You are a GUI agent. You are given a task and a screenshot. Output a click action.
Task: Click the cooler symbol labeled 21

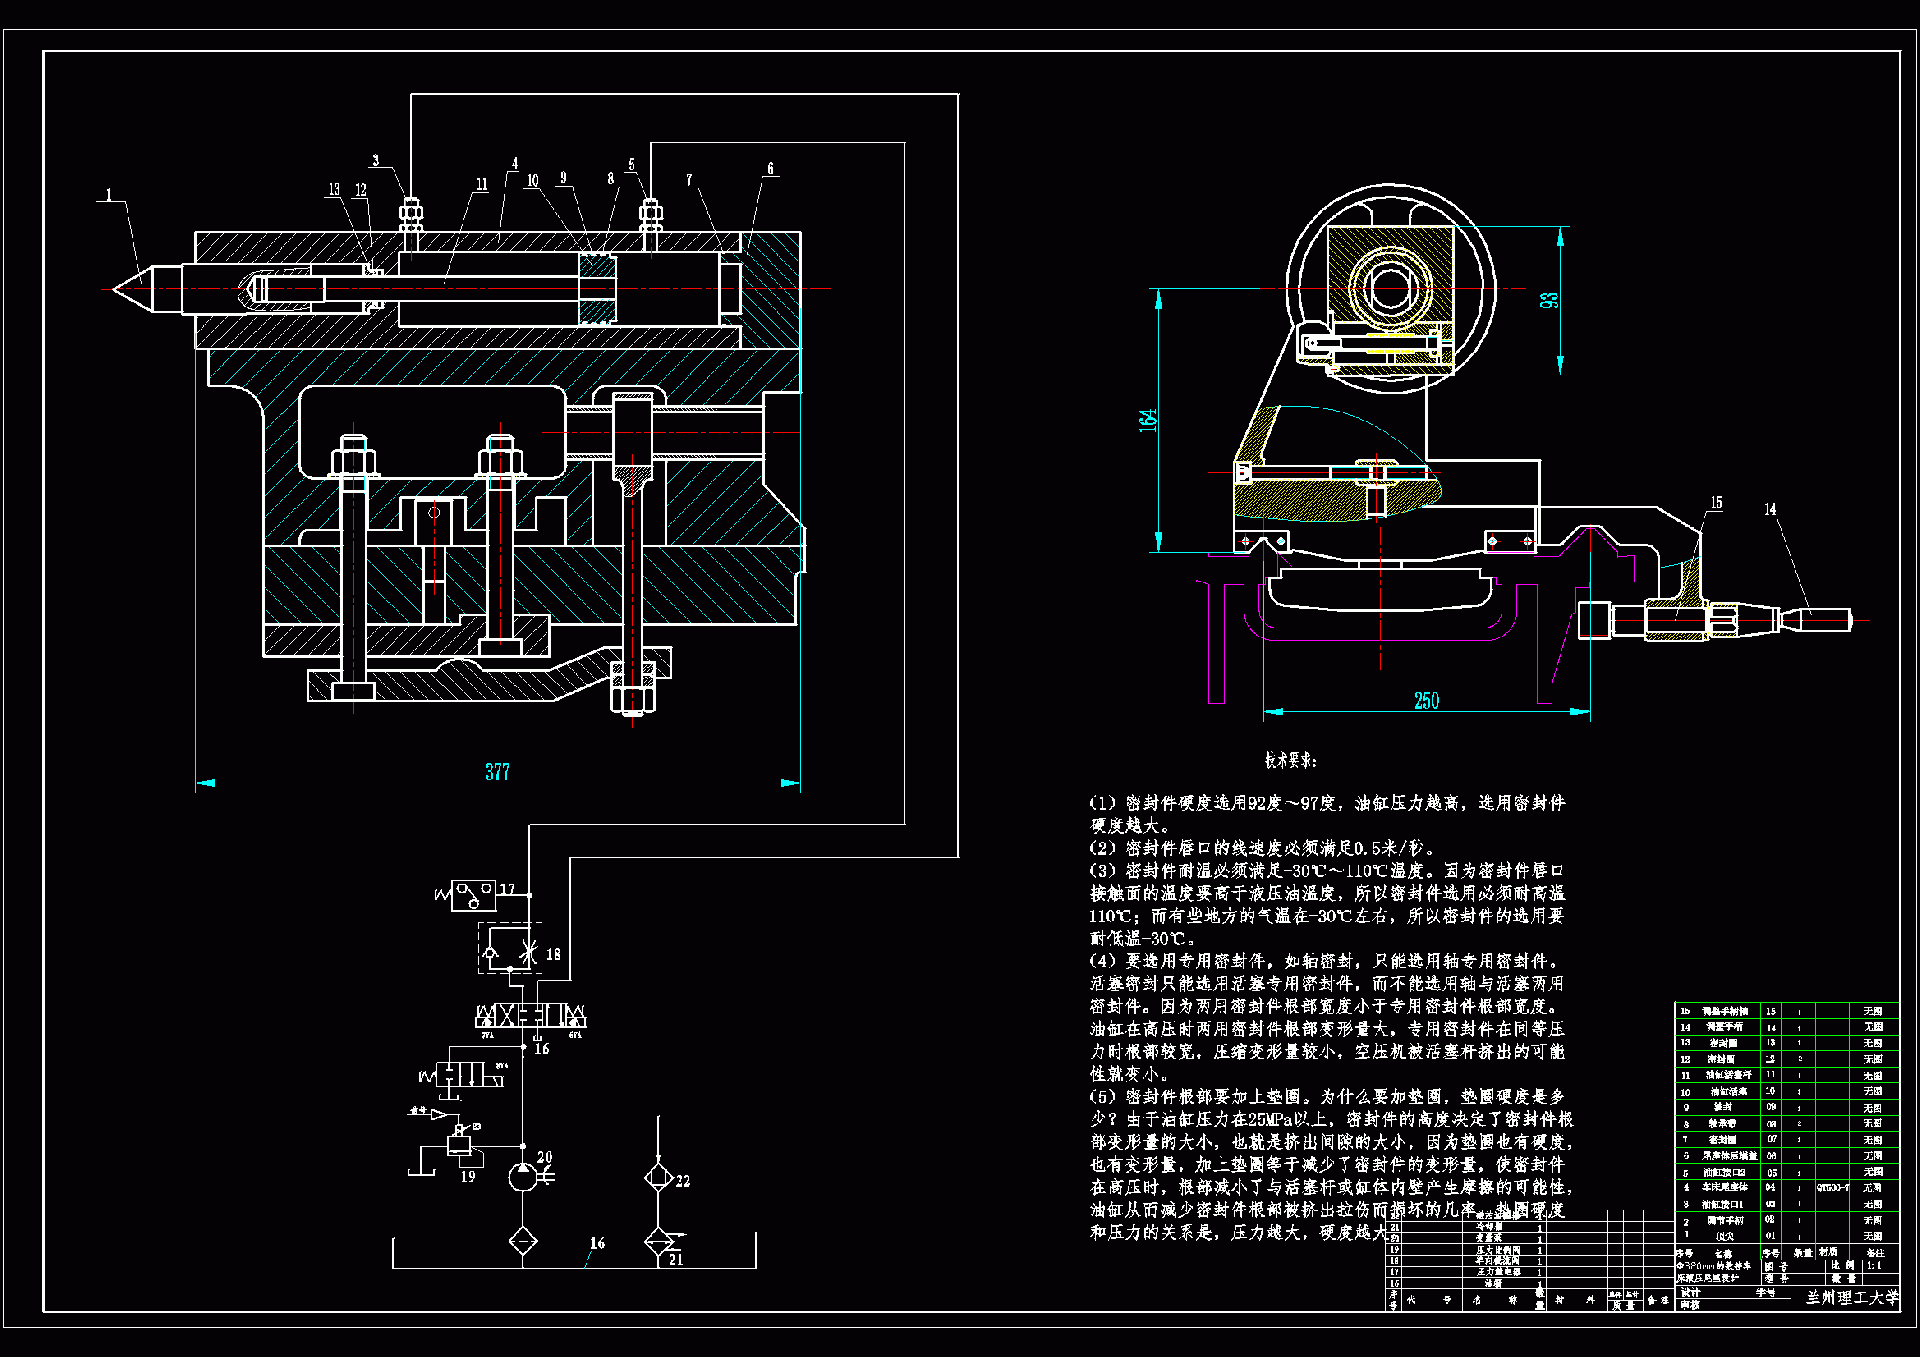coord(658,1242)
